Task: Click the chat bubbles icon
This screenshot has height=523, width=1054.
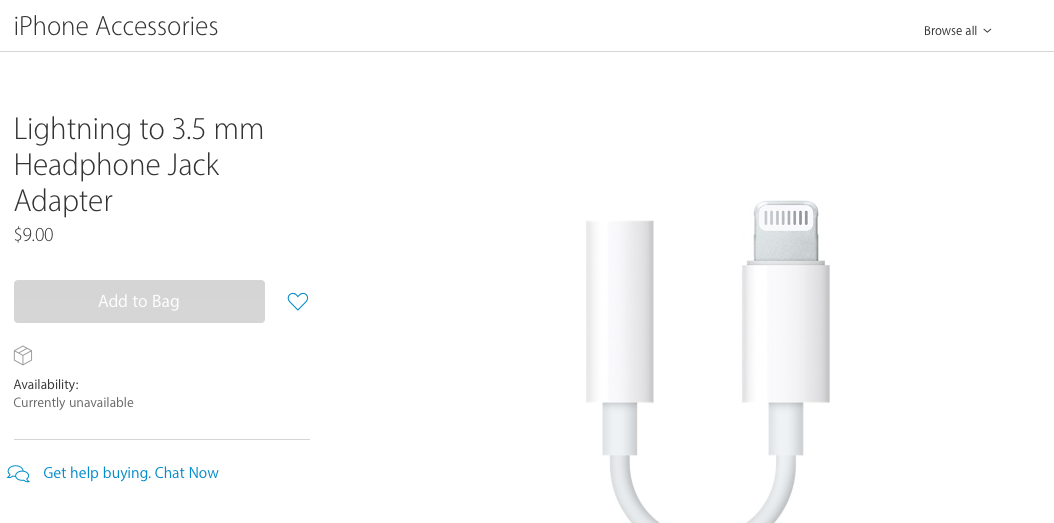Action: pos(18,474)
